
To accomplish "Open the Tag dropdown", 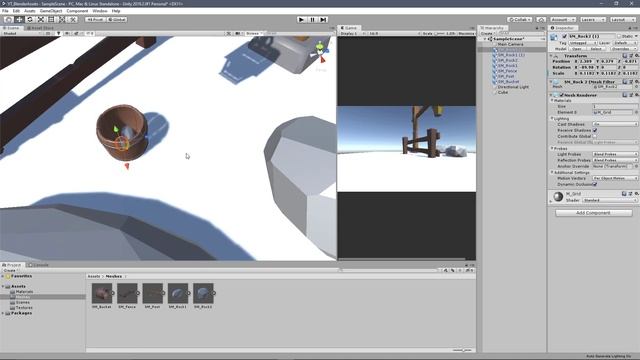I will click(x=583, y=43).
